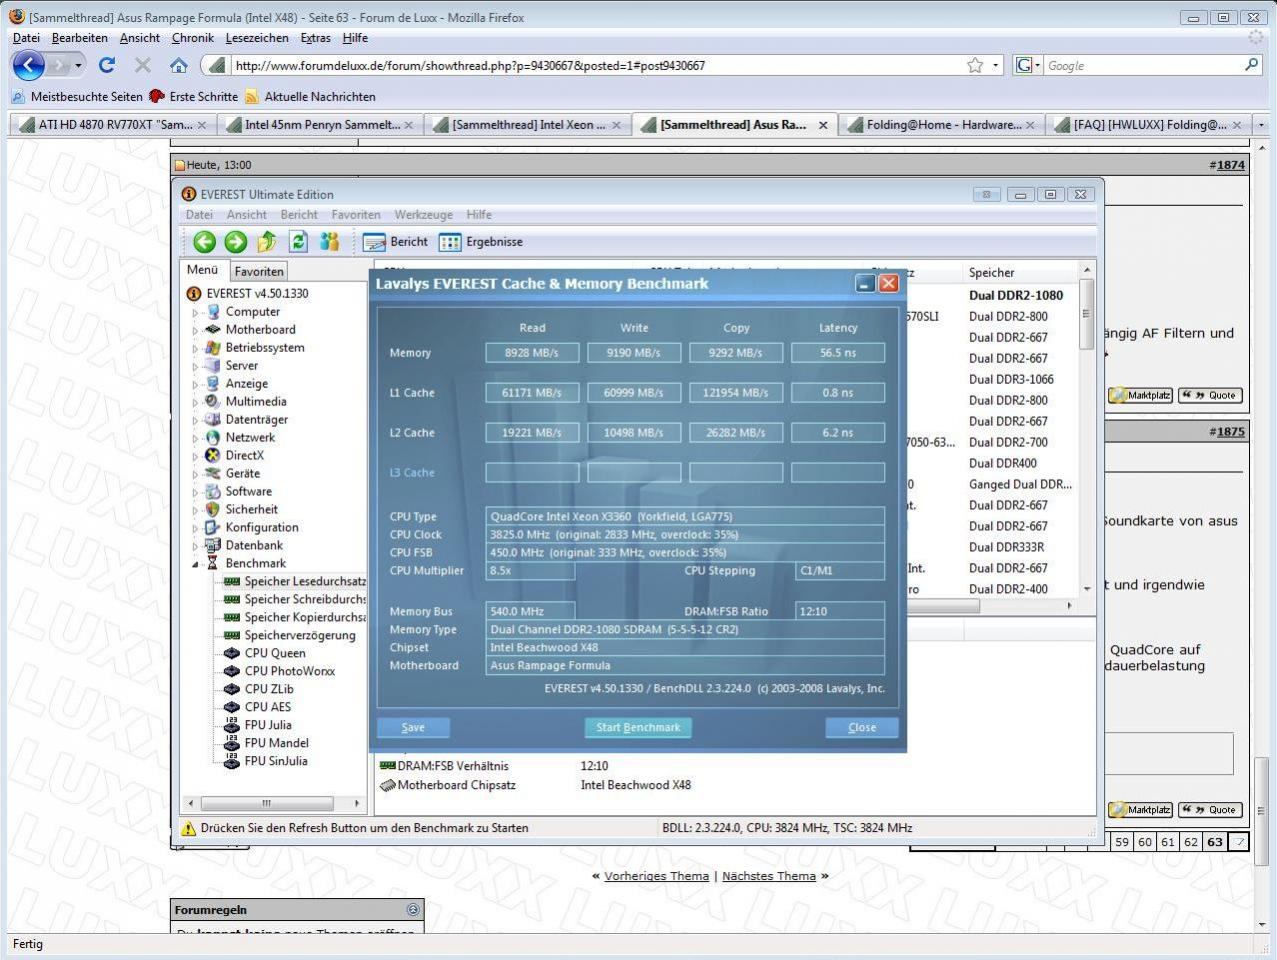This screenshot has height=960, width=1277.
Task: Select the Multimedia tree node
Action: [x=256, y=401]
